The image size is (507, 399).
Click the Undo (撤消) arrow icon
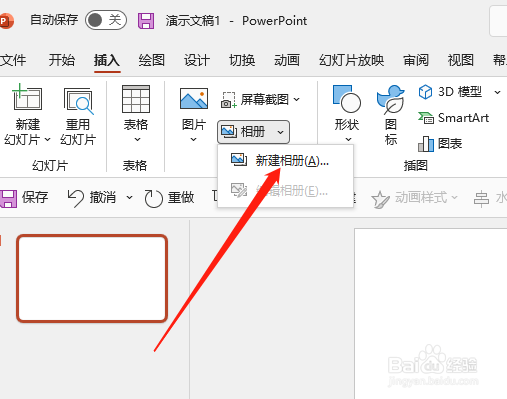(76, 198)
